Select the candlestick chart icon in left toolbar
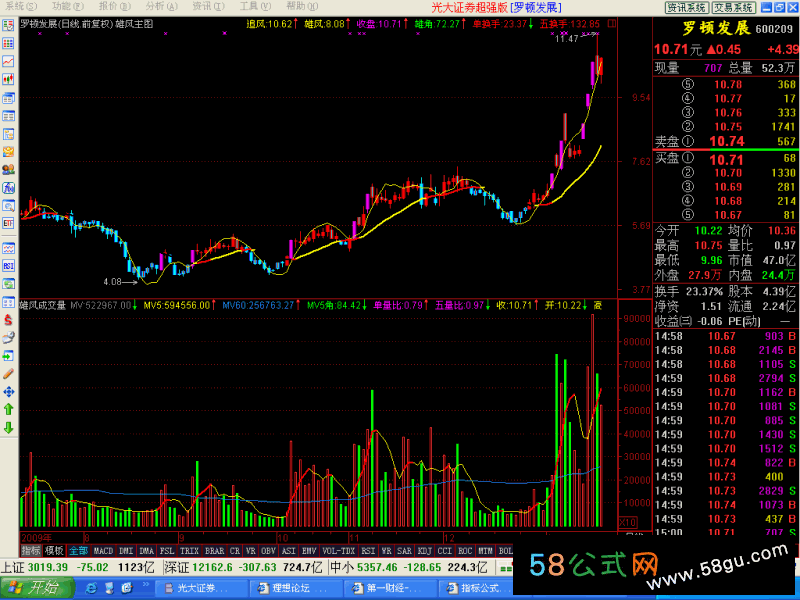Image resolution: width=800 pixels, height=600 pixels. [x=8, y=80]
